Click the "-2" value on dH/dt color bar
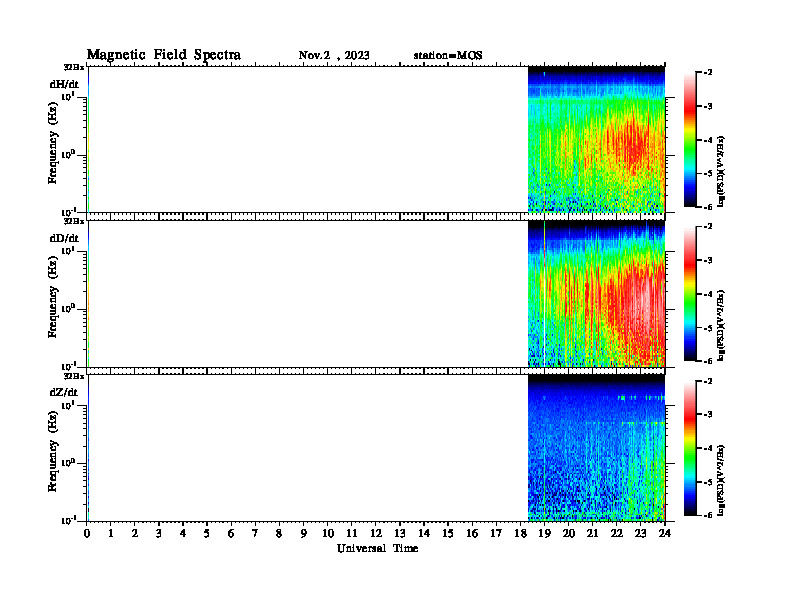 [x=708, y=73]
